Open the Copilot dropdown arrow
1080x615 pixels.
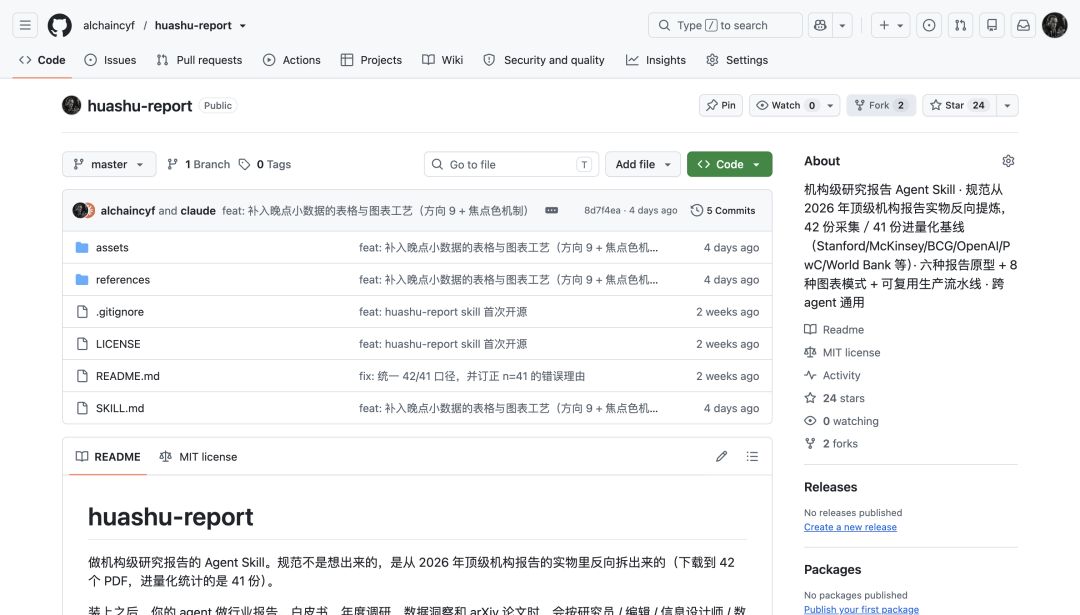point(842,25)
